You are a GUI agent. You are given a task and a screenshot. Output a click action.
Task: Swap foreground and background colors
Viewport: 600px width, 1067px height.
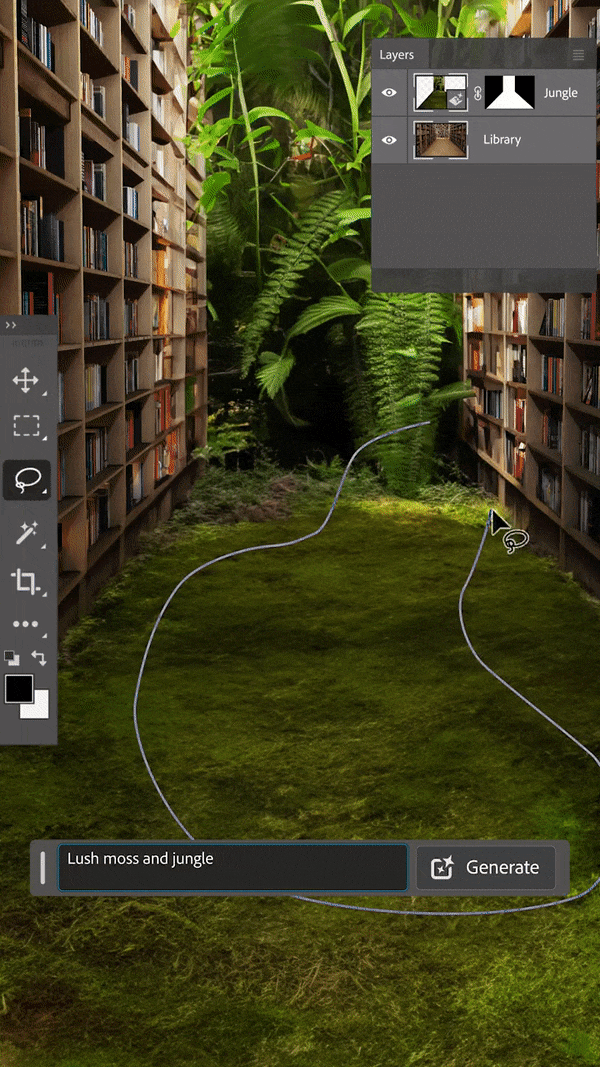(x=39, y=658)
